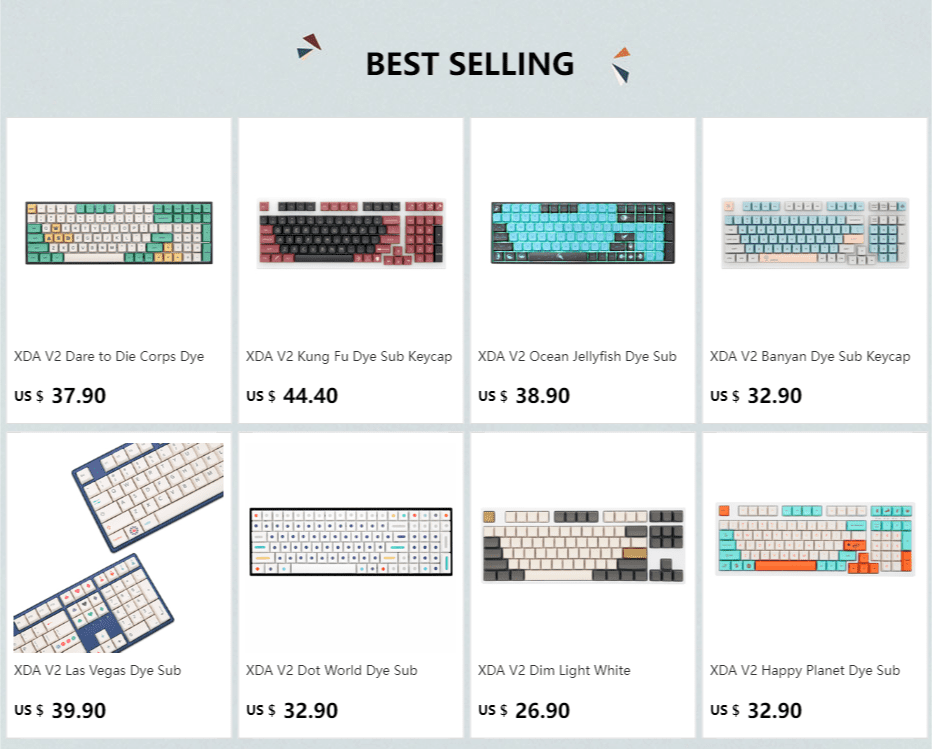The width and height of the screenshot is (932, 749).
Task: Open the Dim Light White keyboard image
Action: click(582, 545)
